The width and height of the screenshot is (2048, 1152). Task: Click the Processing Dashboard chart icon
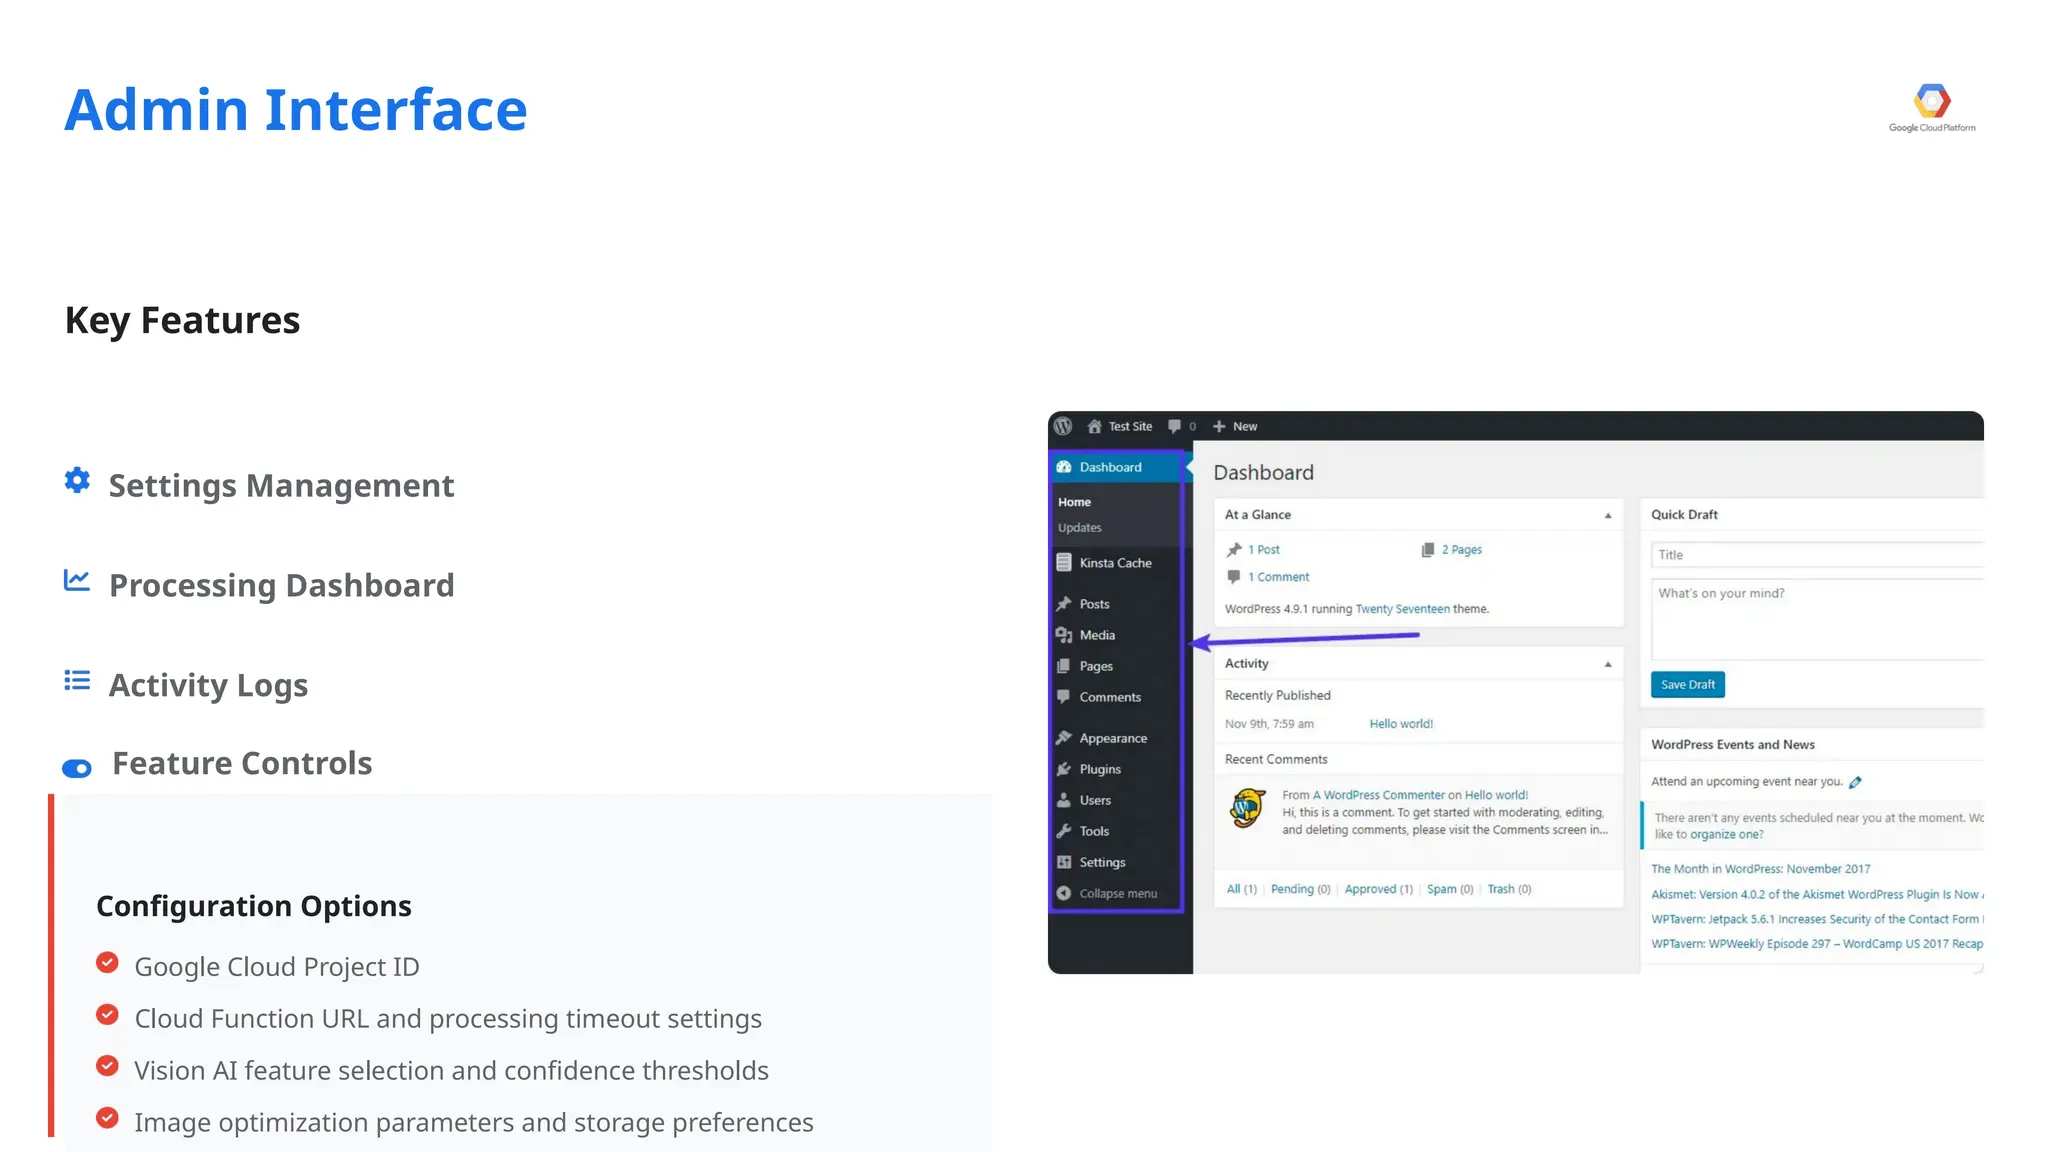(77, 580)
